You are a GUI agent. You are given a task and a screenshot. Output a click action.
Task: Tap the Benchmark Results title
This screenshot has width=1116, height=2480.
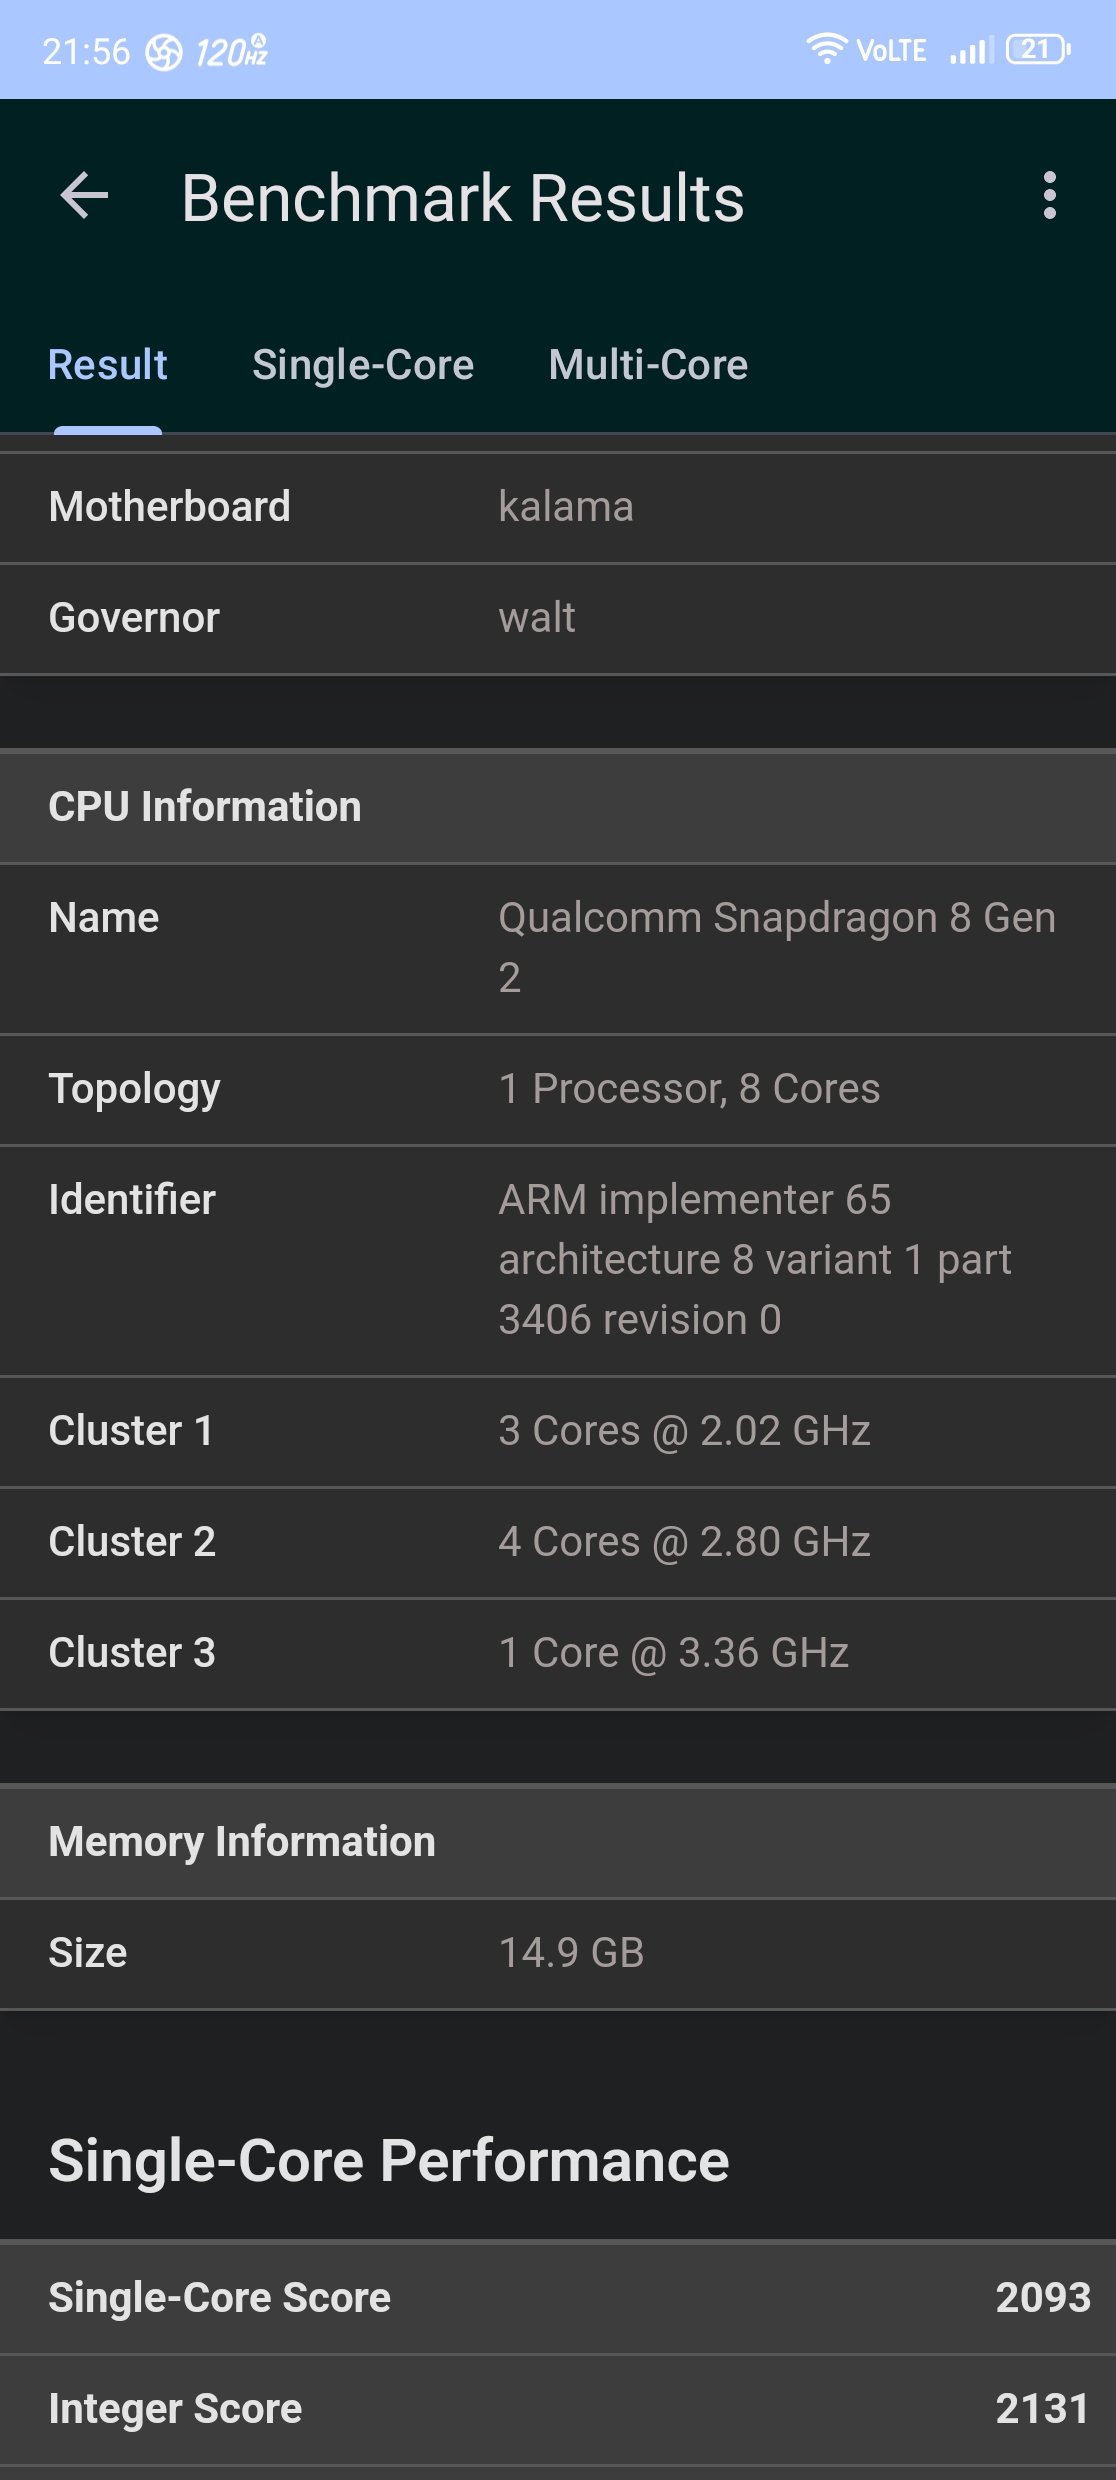click(x=462, y=198)
